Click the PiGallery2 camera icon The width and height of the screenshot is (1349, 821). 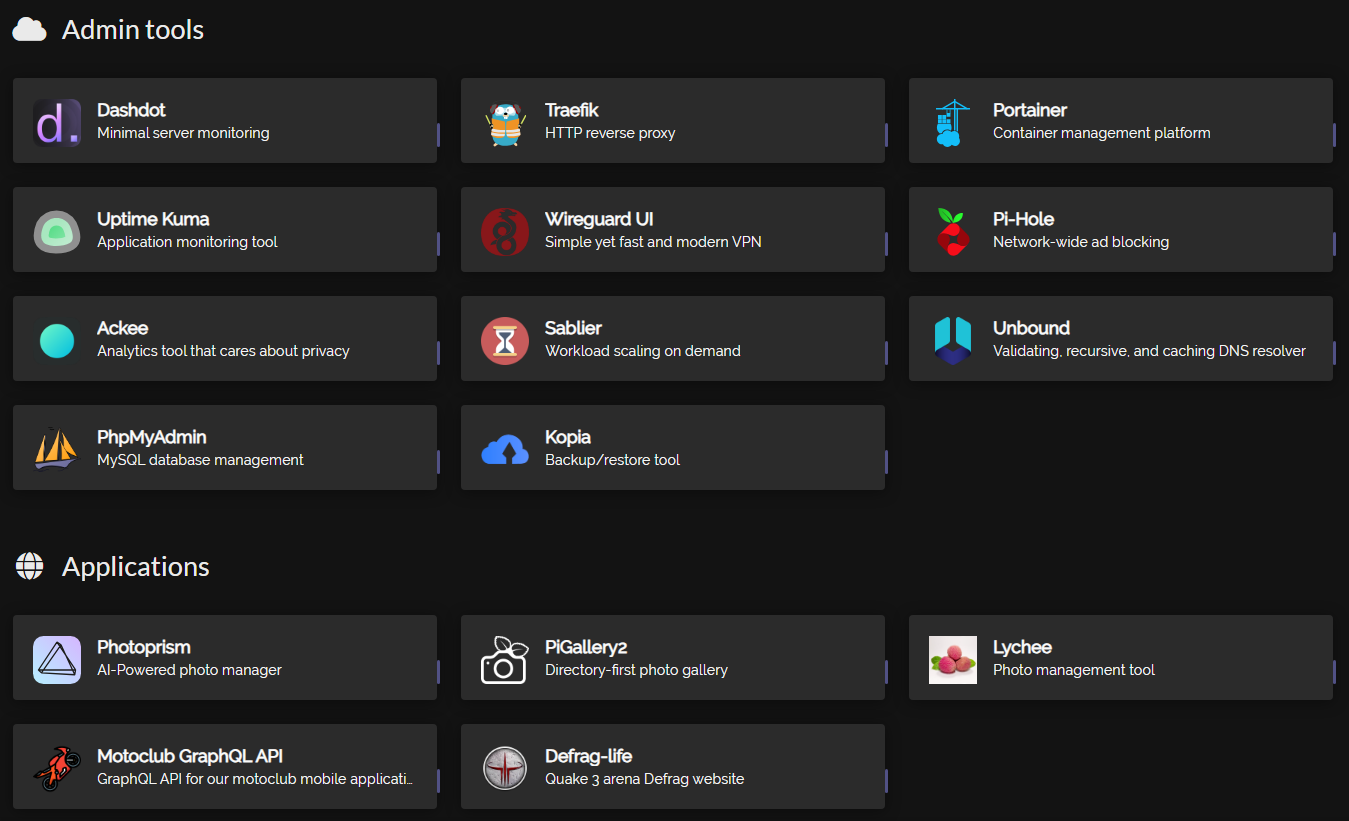pos(505,660)
